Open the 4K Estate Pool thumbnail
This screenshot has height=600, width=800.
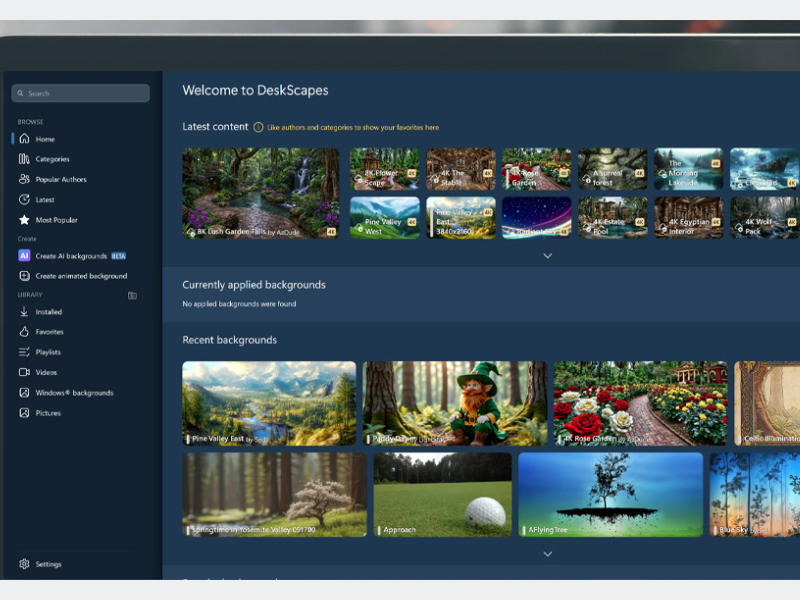point(613,218)
